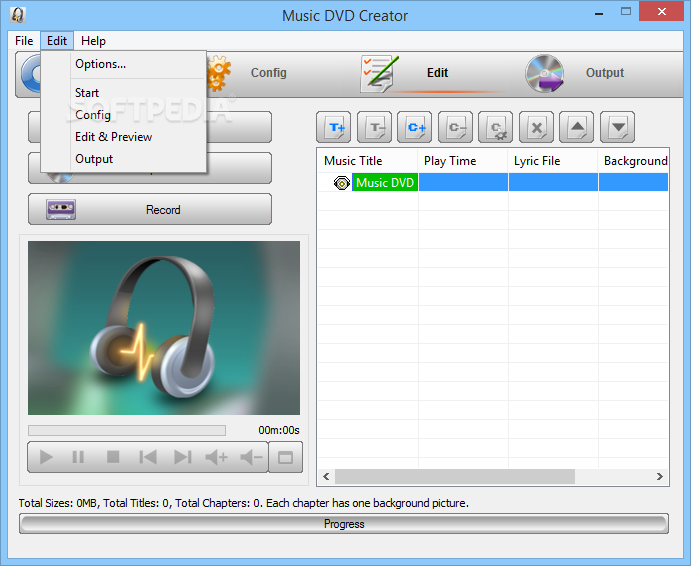The width and height of the screenshot is (691, 566).
Task: Click the cassette tape icon on Record button
Action: [61, 209]
